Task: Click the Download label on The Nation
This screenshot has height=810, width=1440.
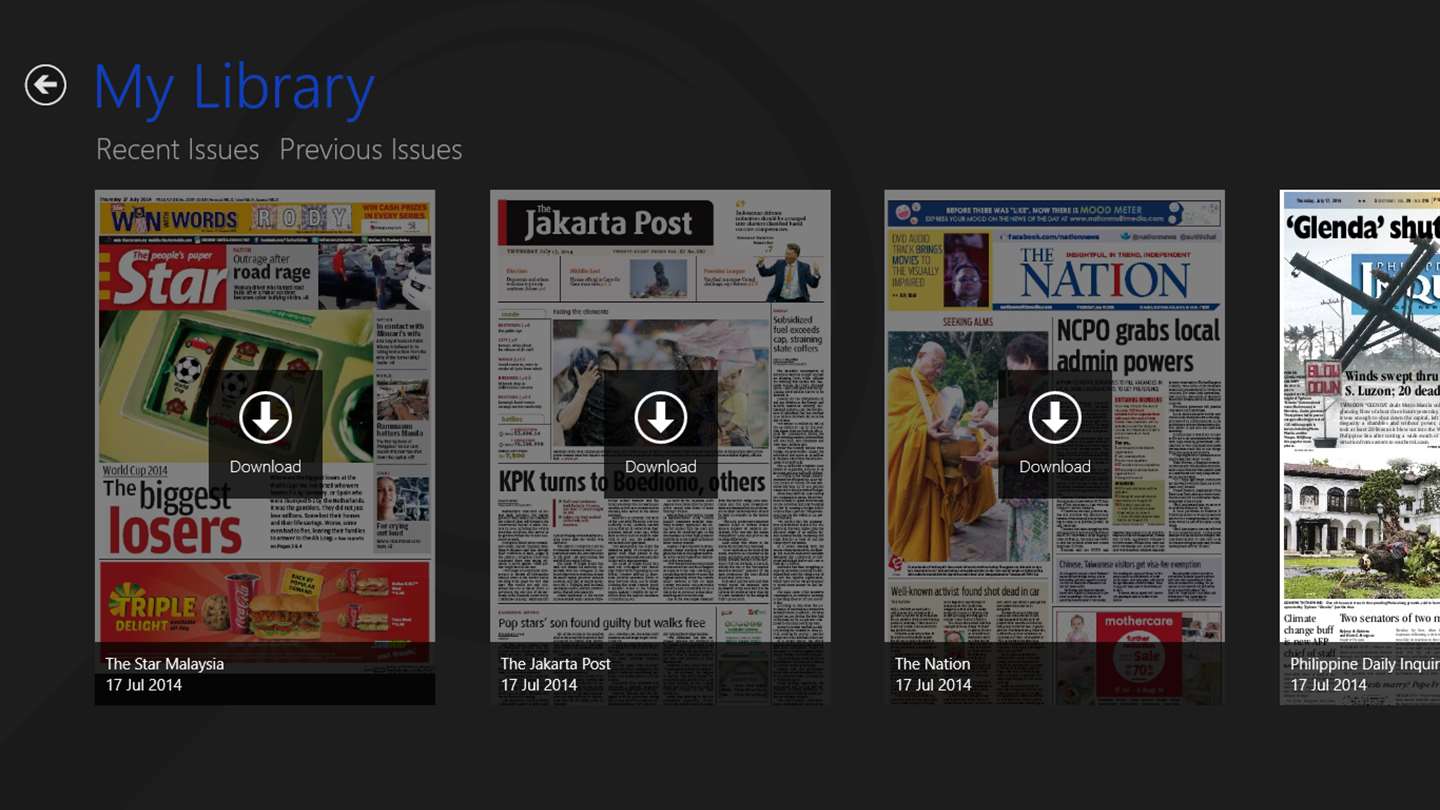Action: [1055, 467]
